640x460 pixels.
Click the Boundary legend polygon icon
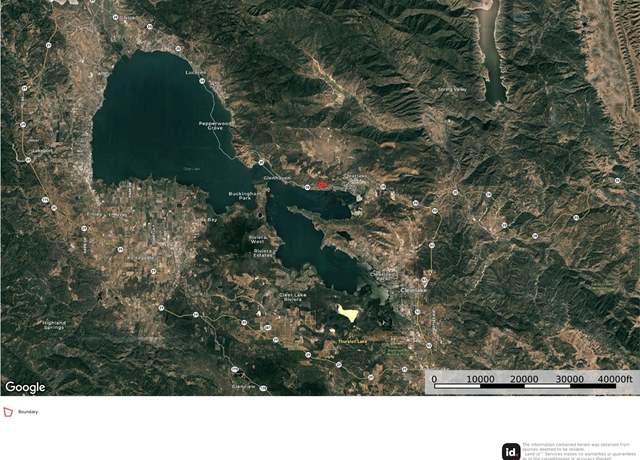[8, 412]
